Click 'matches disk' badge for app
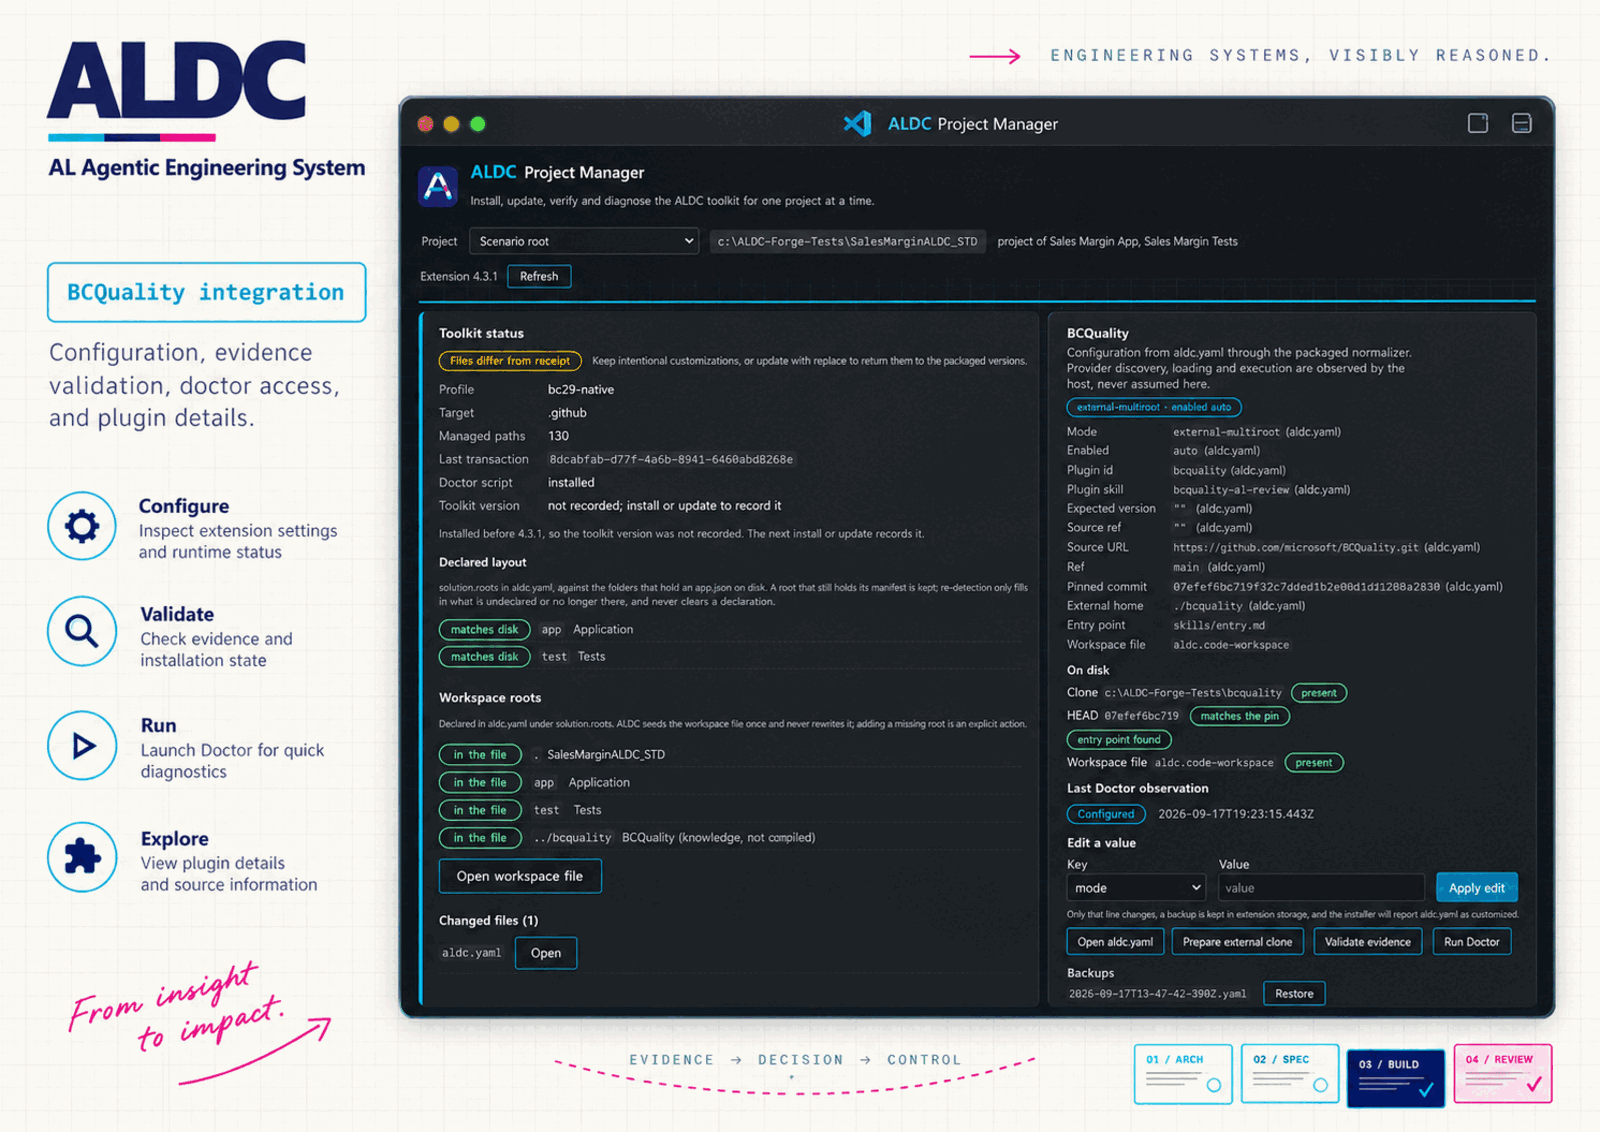 tap(484, 630)
